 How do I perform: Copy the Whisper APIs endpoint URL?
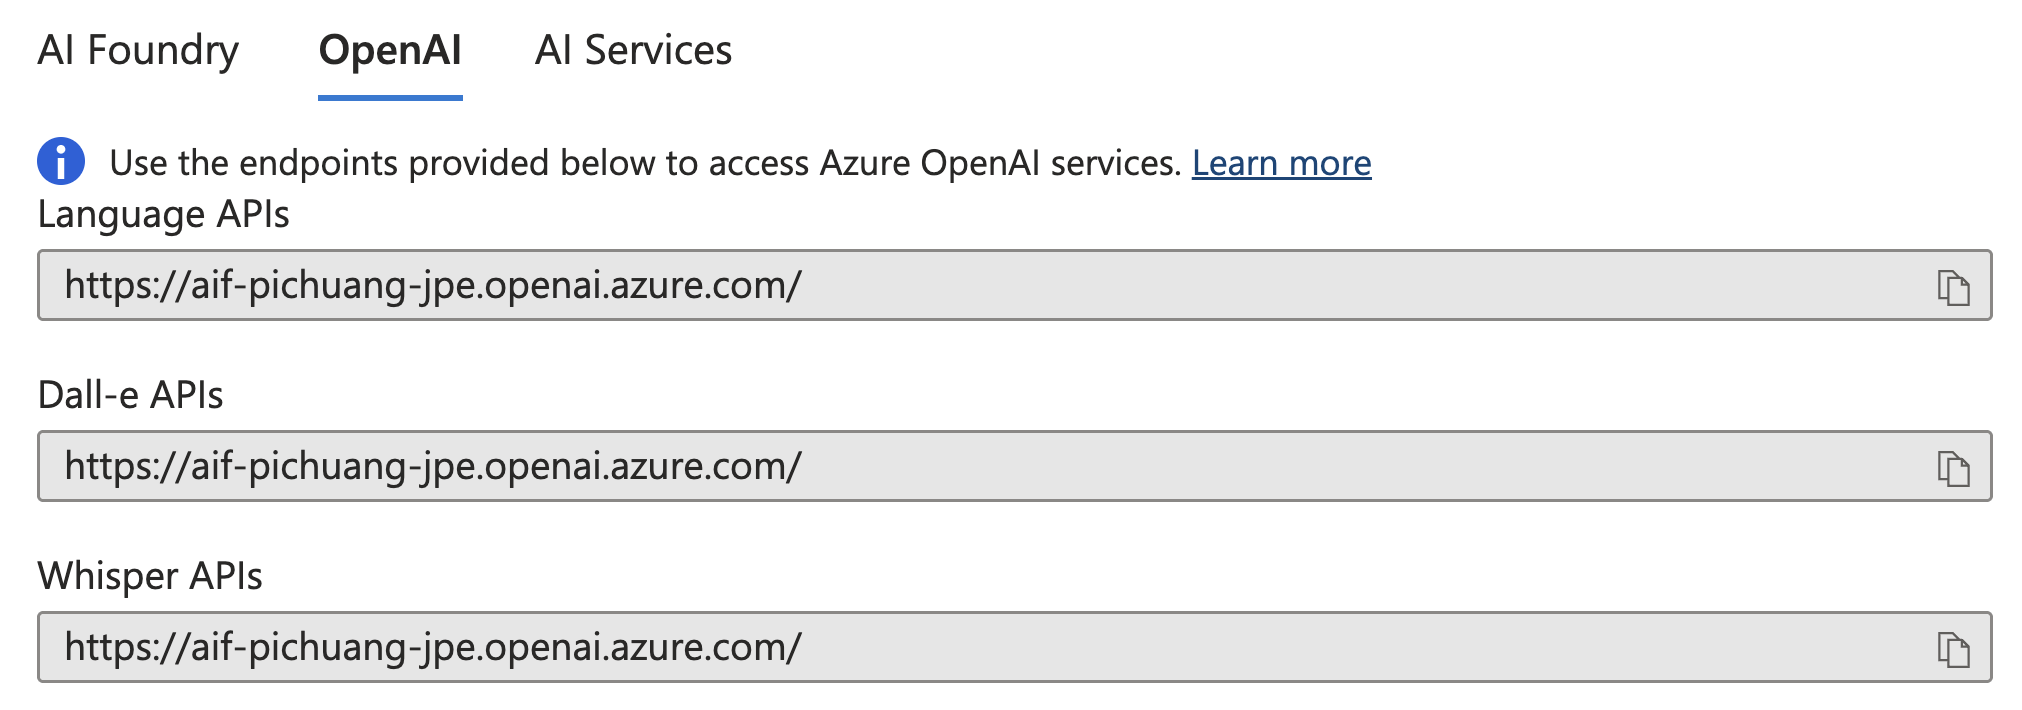1953,649
